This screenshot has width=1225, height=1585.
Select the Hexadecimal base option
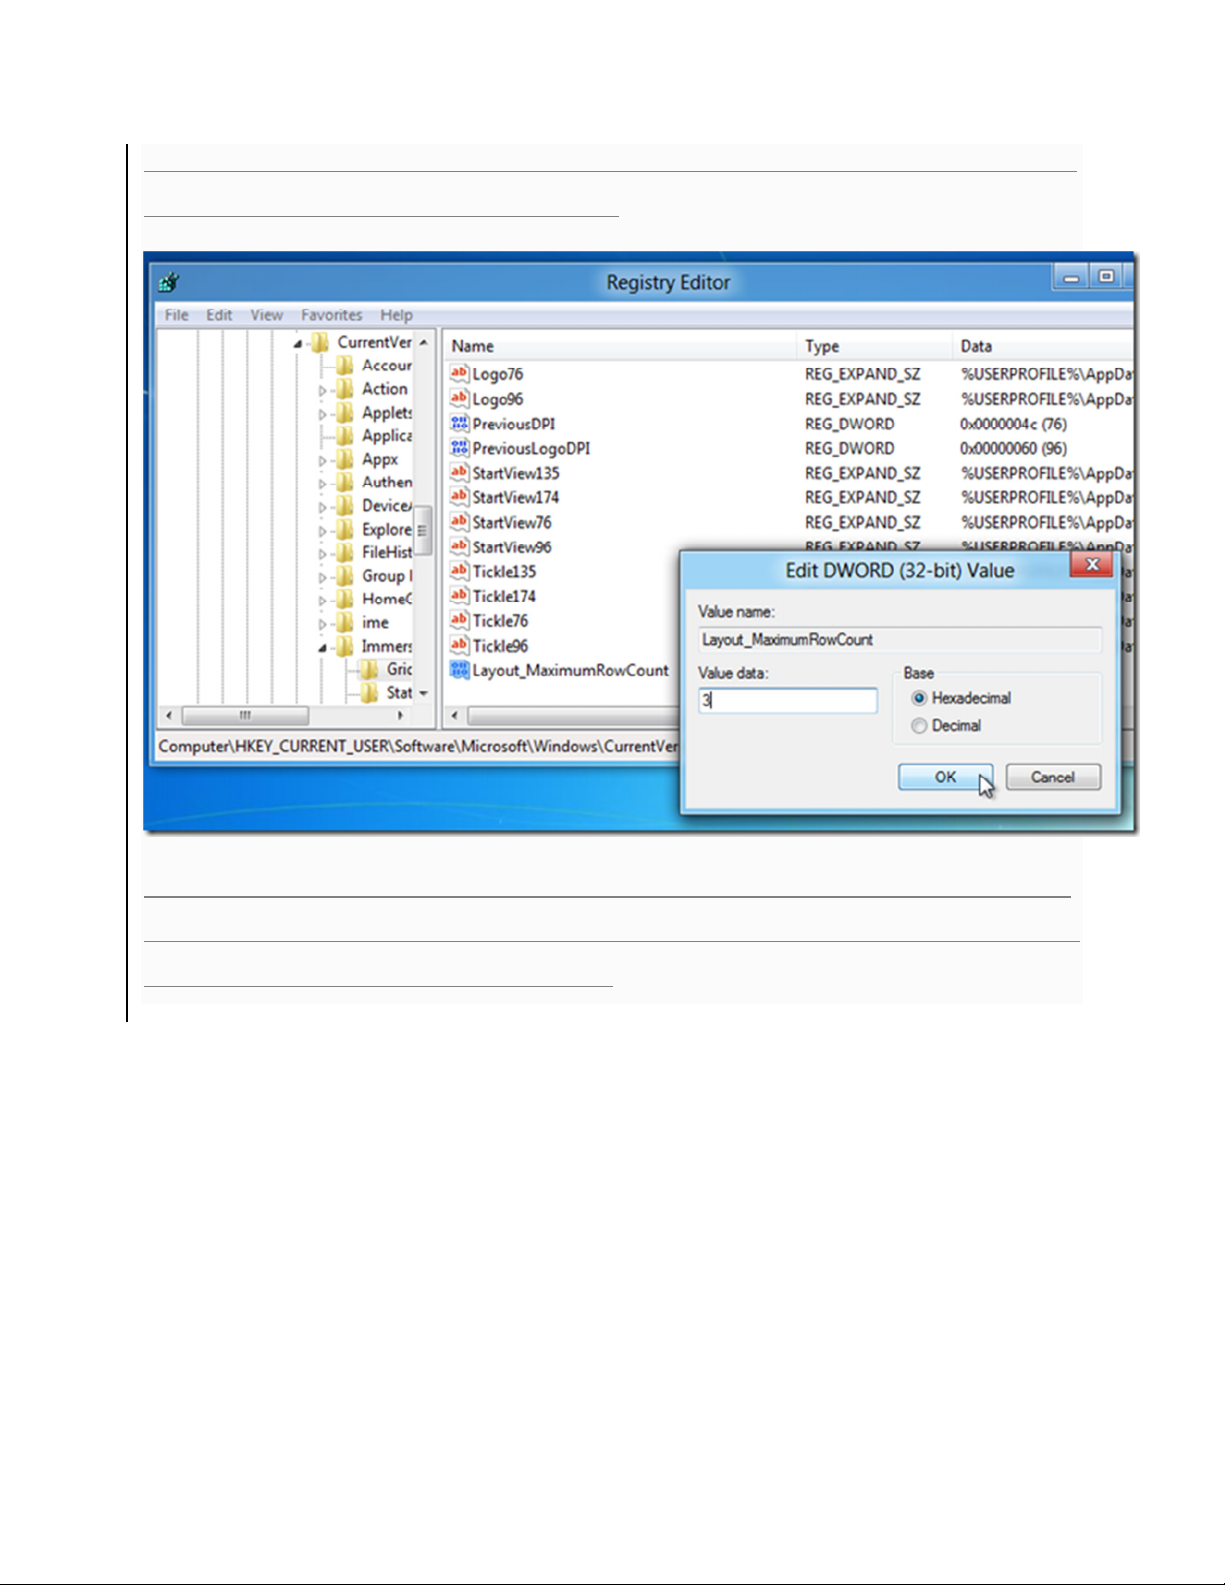tap(919, 698)
